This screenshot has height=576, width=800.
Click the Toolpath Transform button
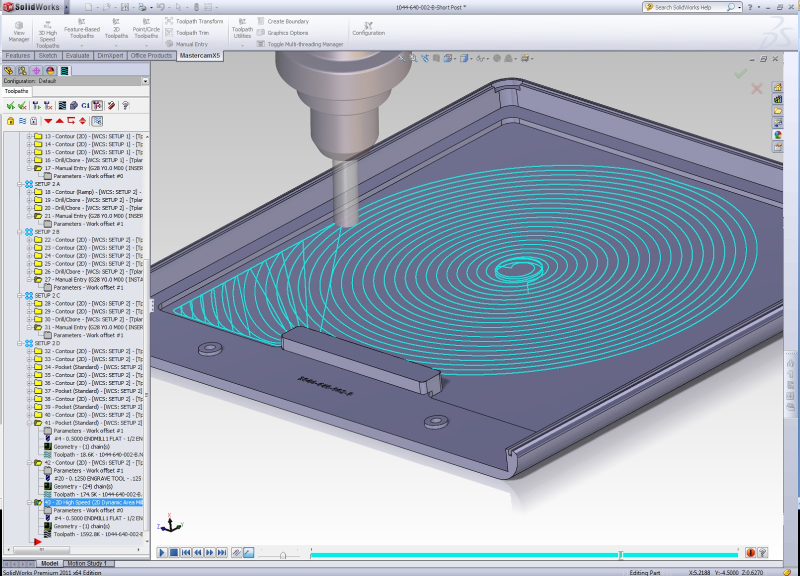(198, 21)
